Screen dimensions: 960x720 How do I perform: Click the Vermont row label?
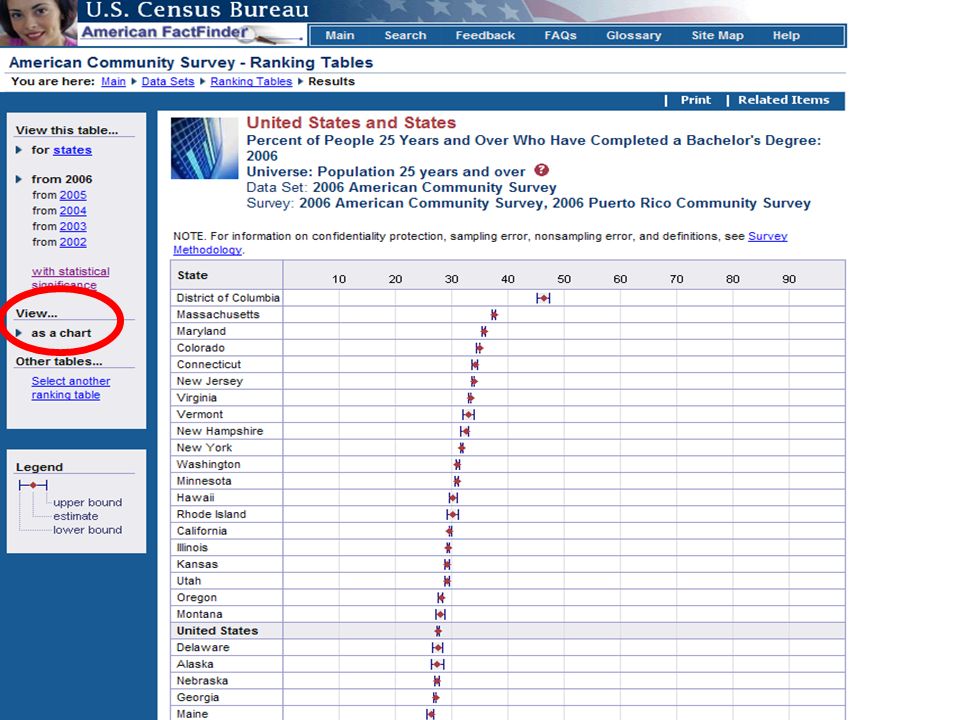click(200, 414)
